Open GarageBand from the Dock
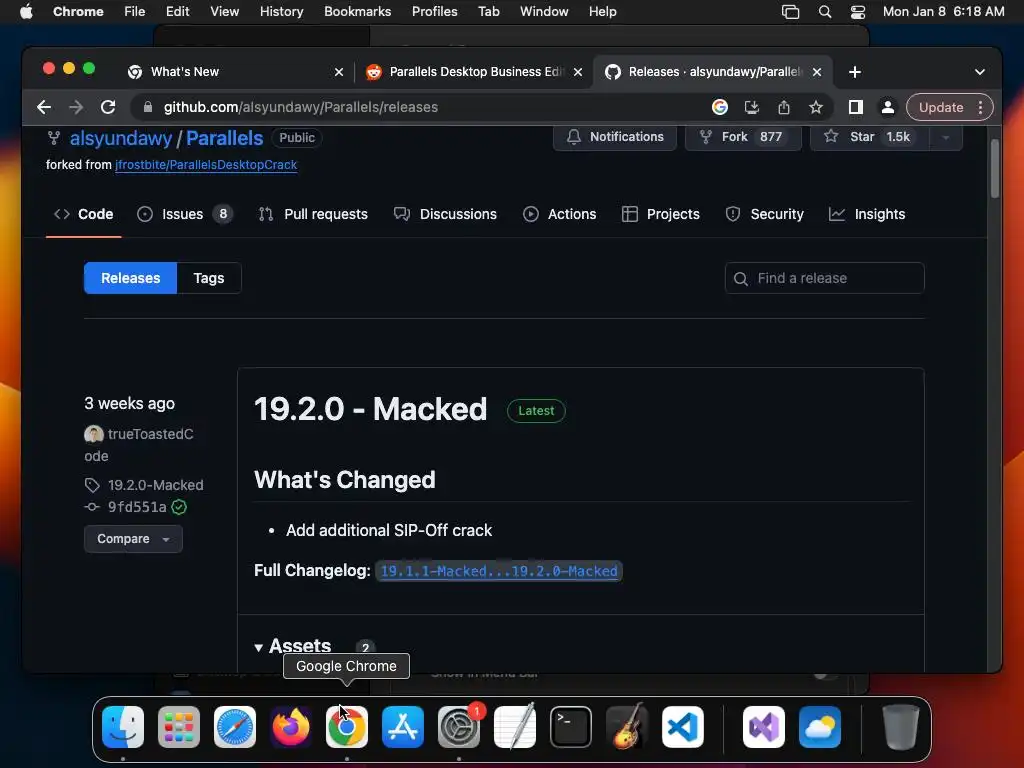This screenshot has width=1024, height=768. 627,727
